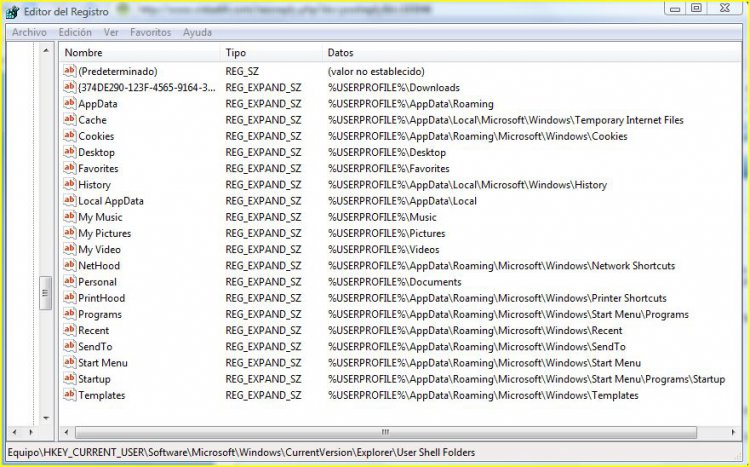Click the Start Menu value icon
The image size is (750, 467).
point(70,363)
